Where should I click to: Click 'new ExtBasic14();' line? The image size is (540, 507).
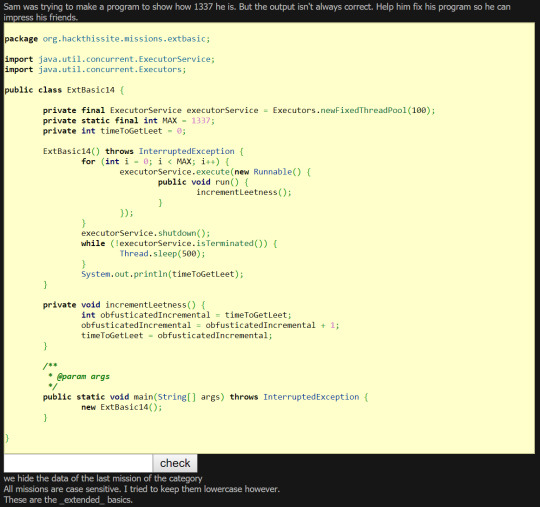tap(122, 407)
